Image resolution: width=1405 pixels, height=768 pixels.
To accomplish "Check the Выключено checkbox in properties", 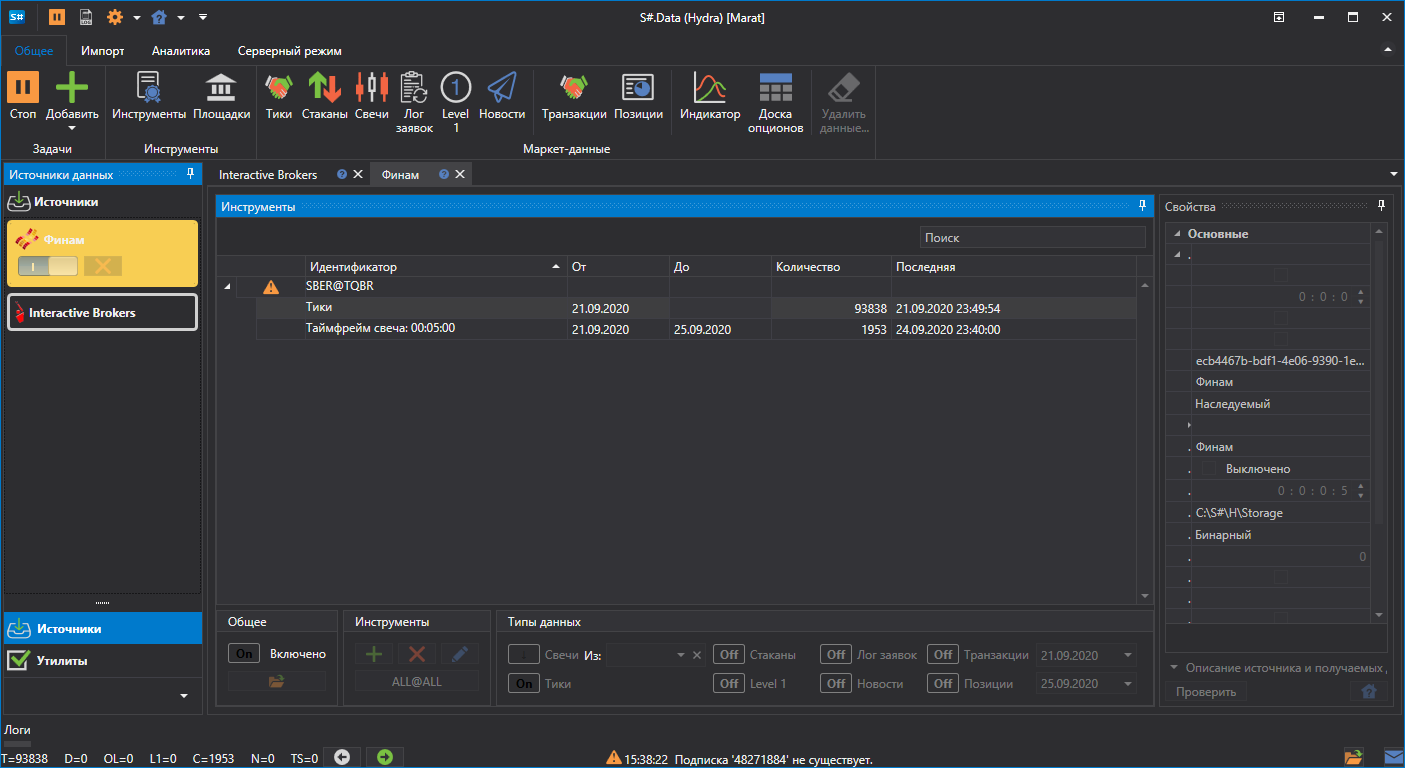I will pos(1208,469).
